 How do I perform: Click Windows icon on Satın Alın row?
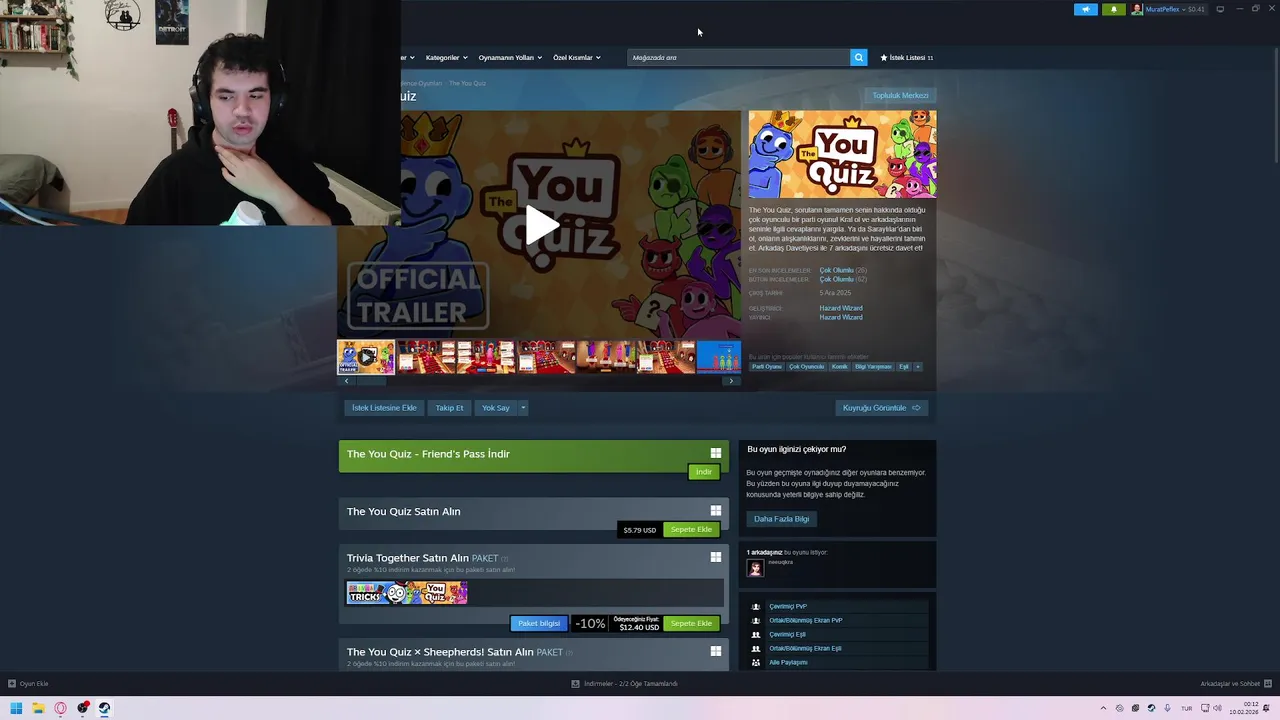click(x=716, y=511)
